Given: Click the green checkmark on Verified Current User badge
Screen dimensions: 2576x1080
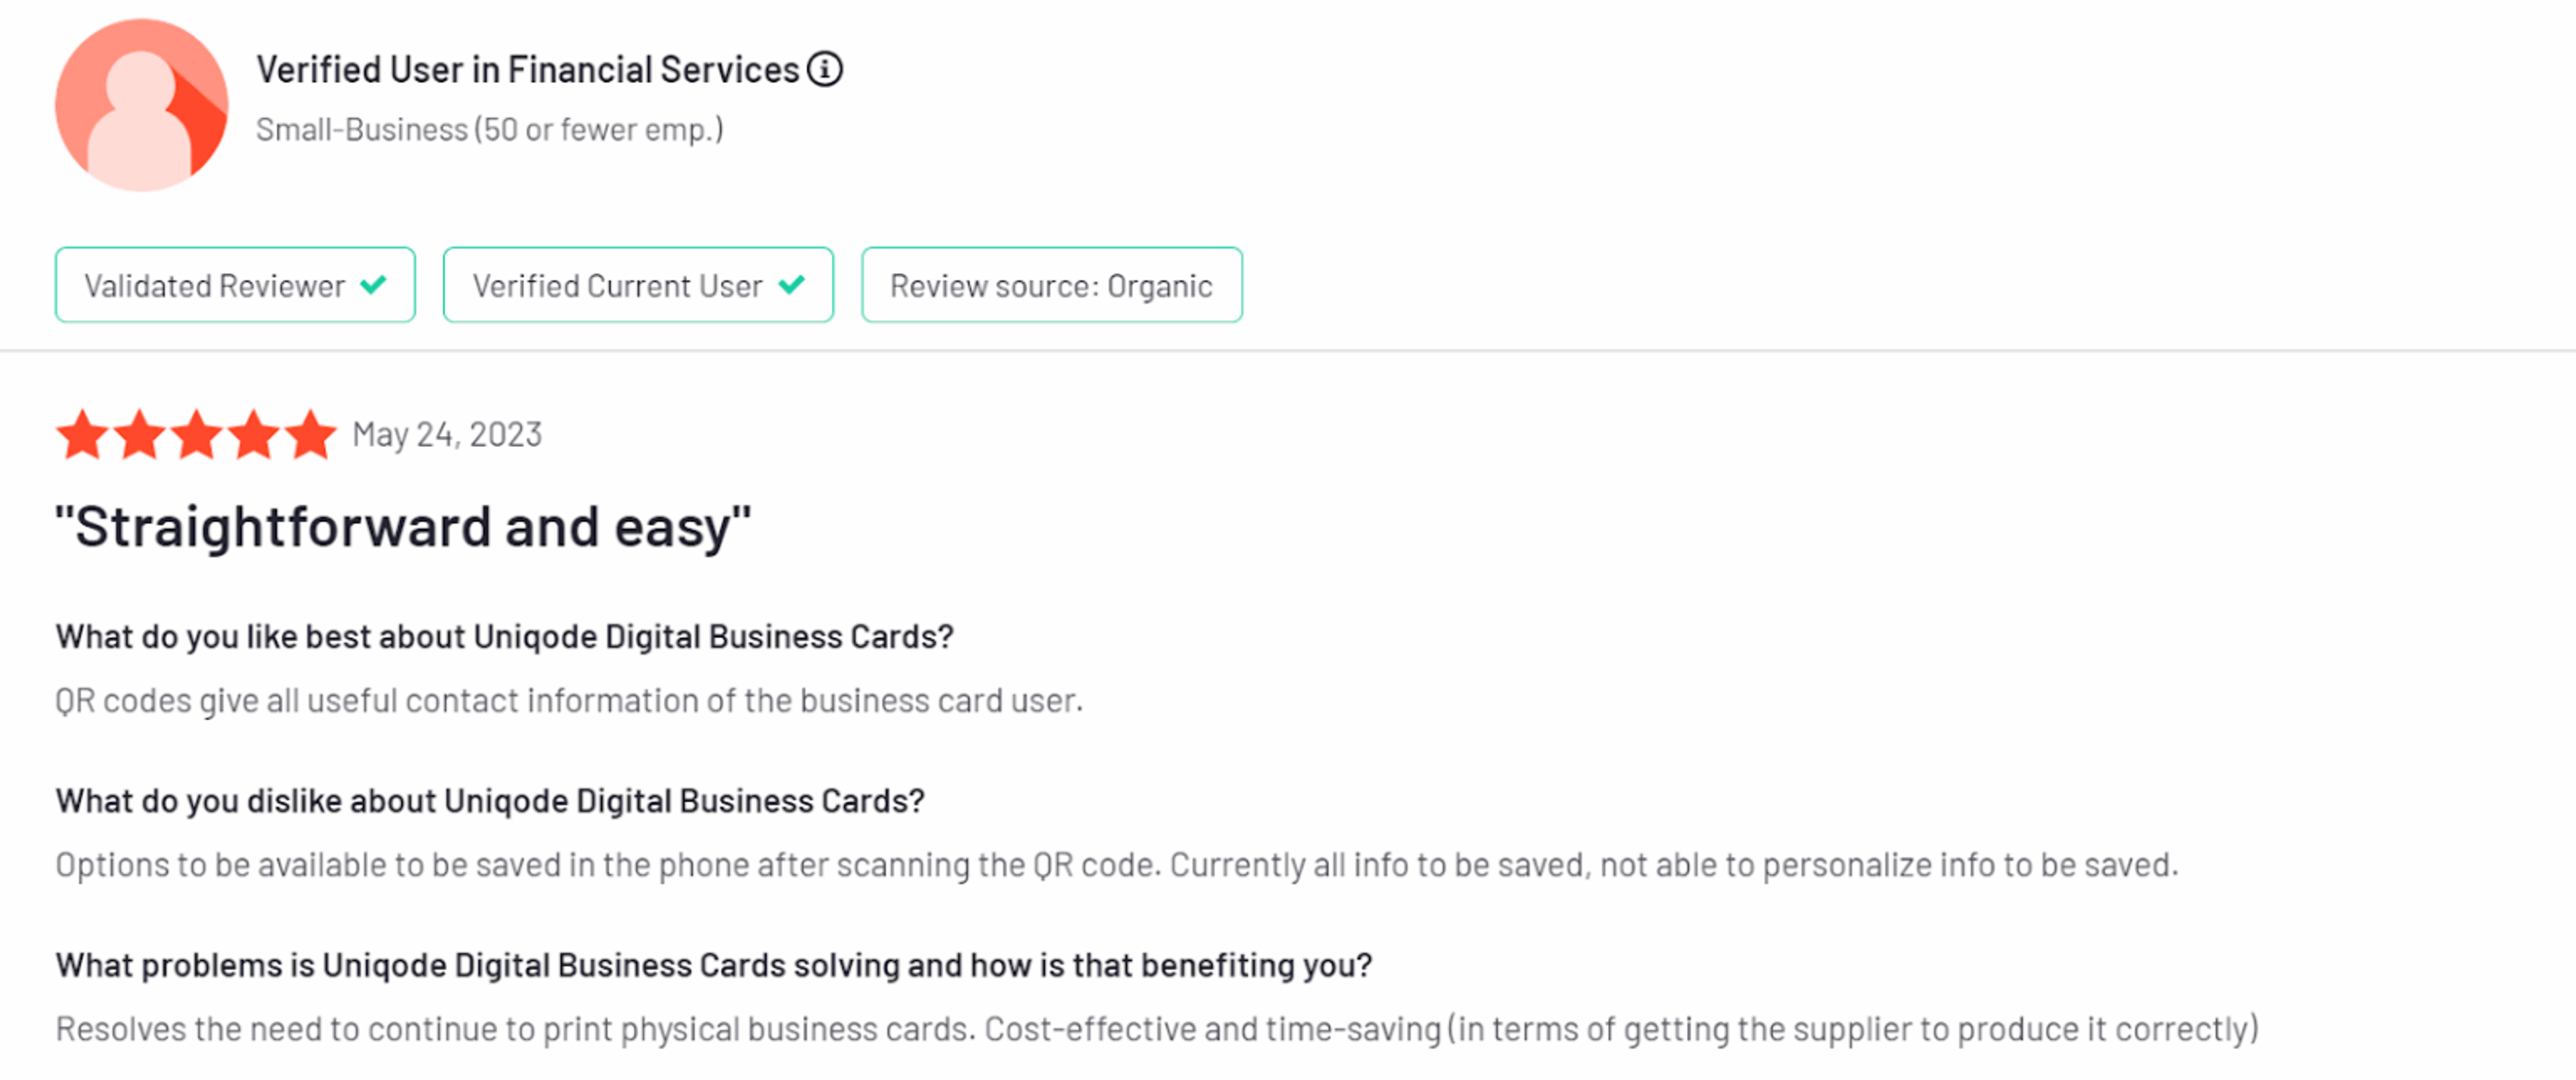Looking at the screenshot, I should pyautogui.click(x=791, y=284).
